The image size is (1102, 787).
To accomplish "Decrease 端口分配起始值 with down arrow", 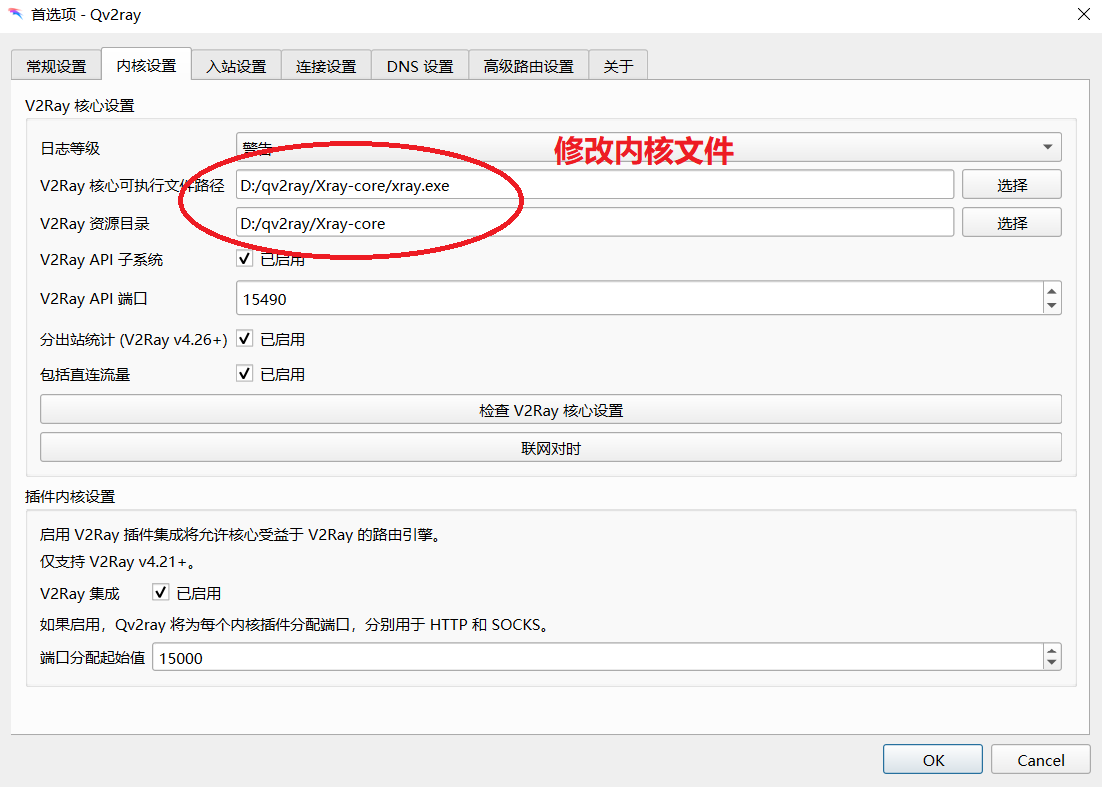I will tap(1051, 663).
